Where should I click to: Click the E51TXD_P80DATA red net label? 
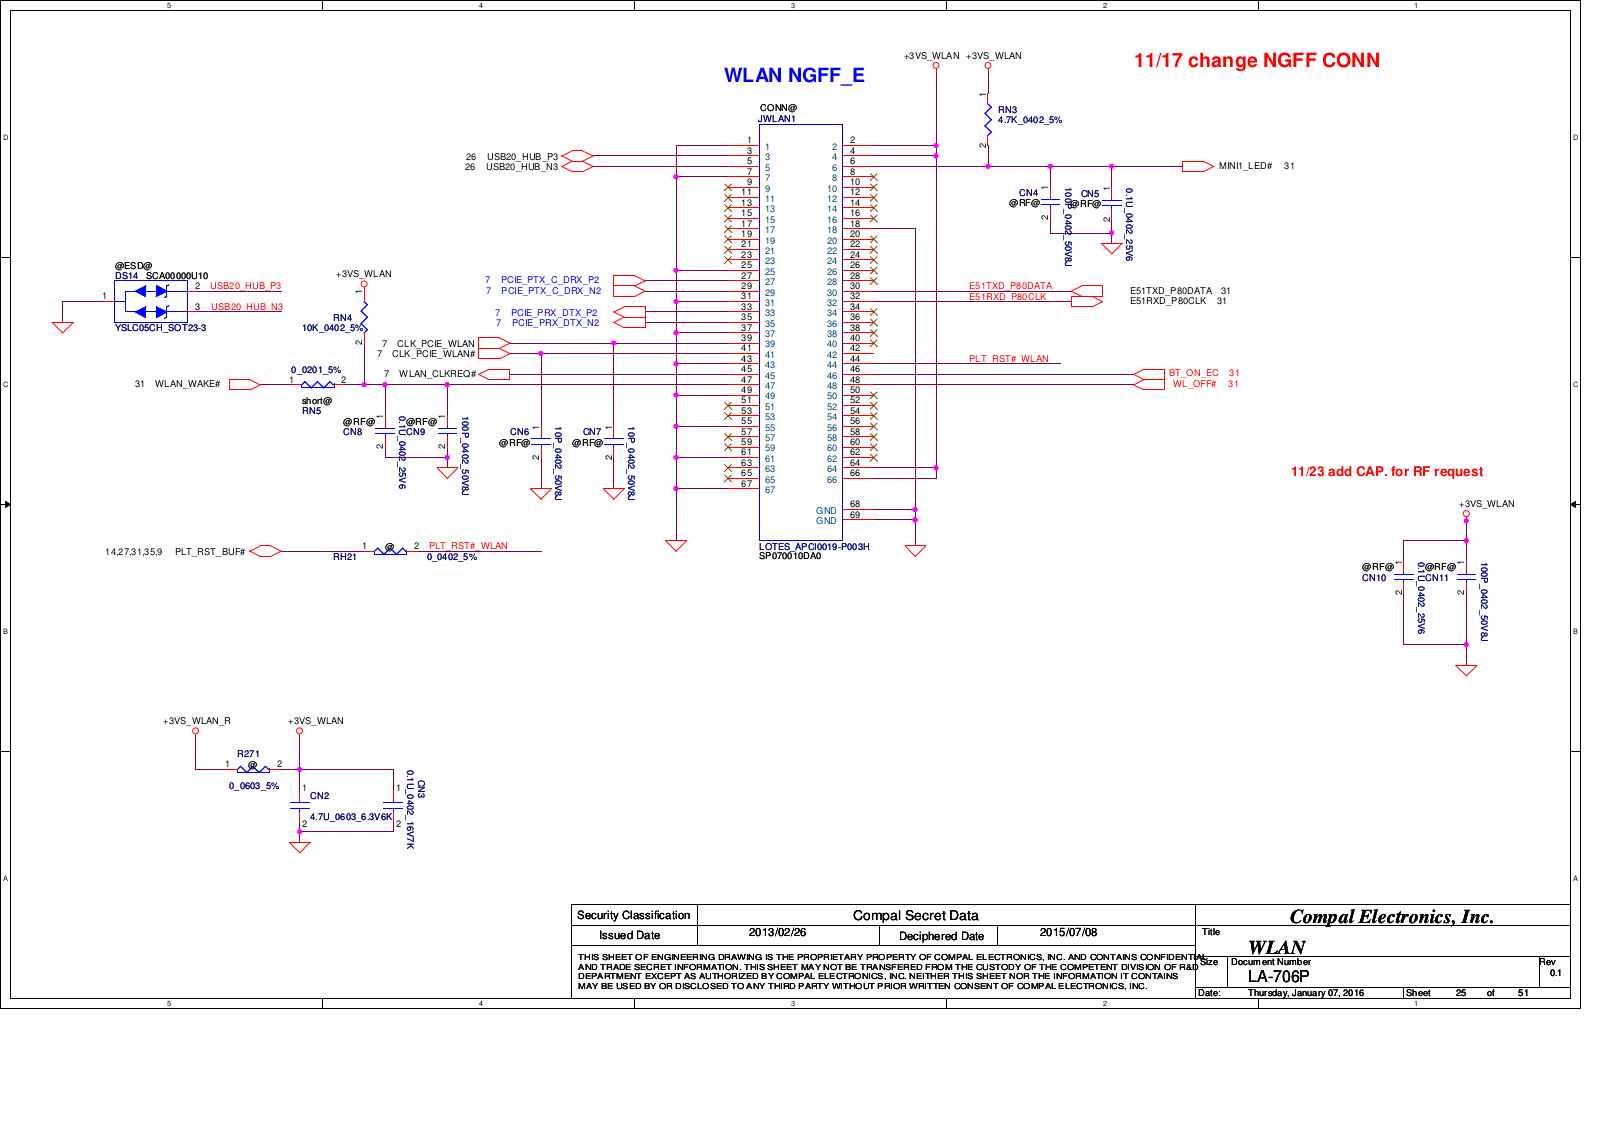coord(1010,286)
